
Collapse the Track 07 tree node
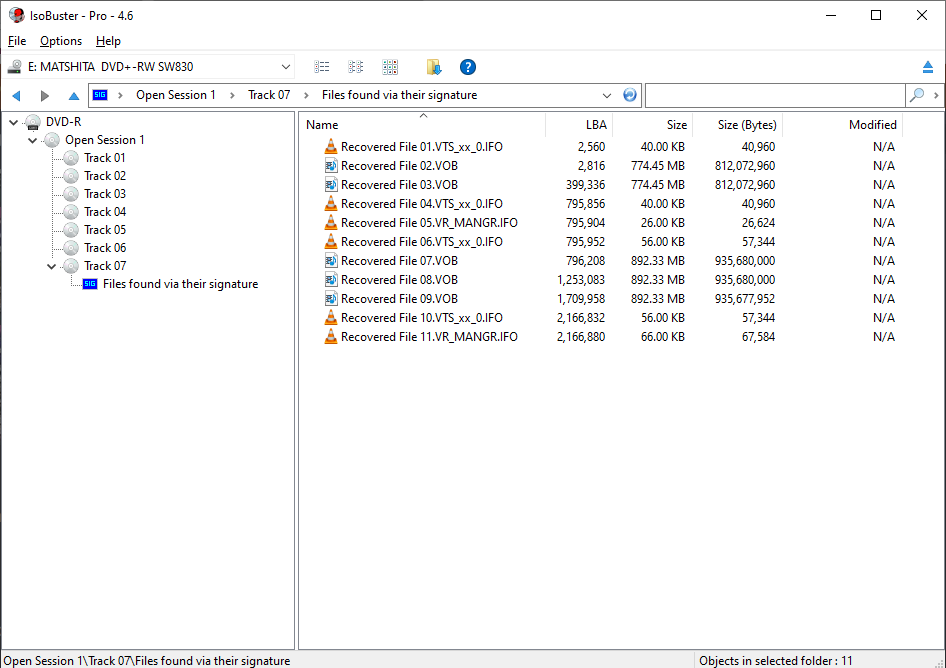tap(51, 266)
